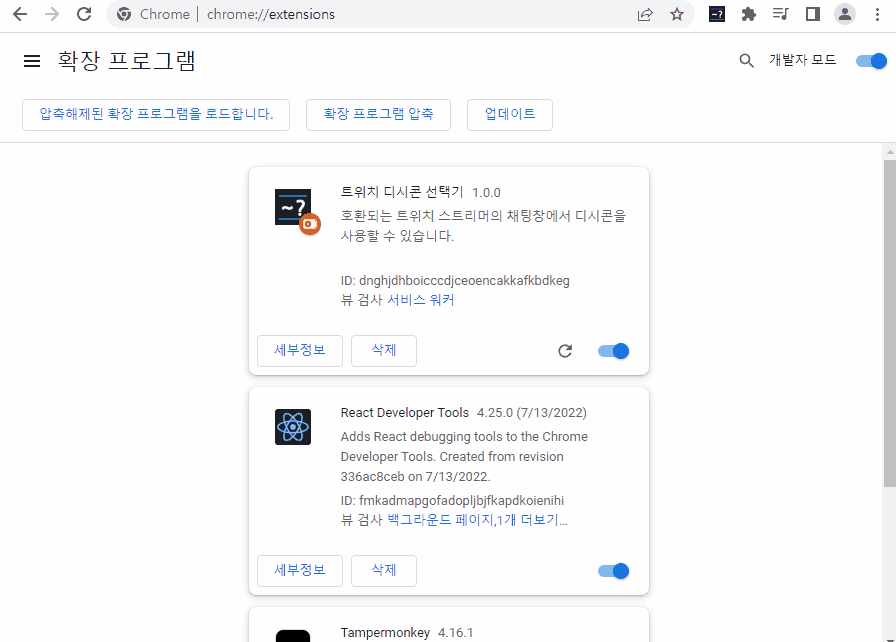Open the 백그라운드 페이지 inspect link
896x642 pixels.
pos(441,520)
